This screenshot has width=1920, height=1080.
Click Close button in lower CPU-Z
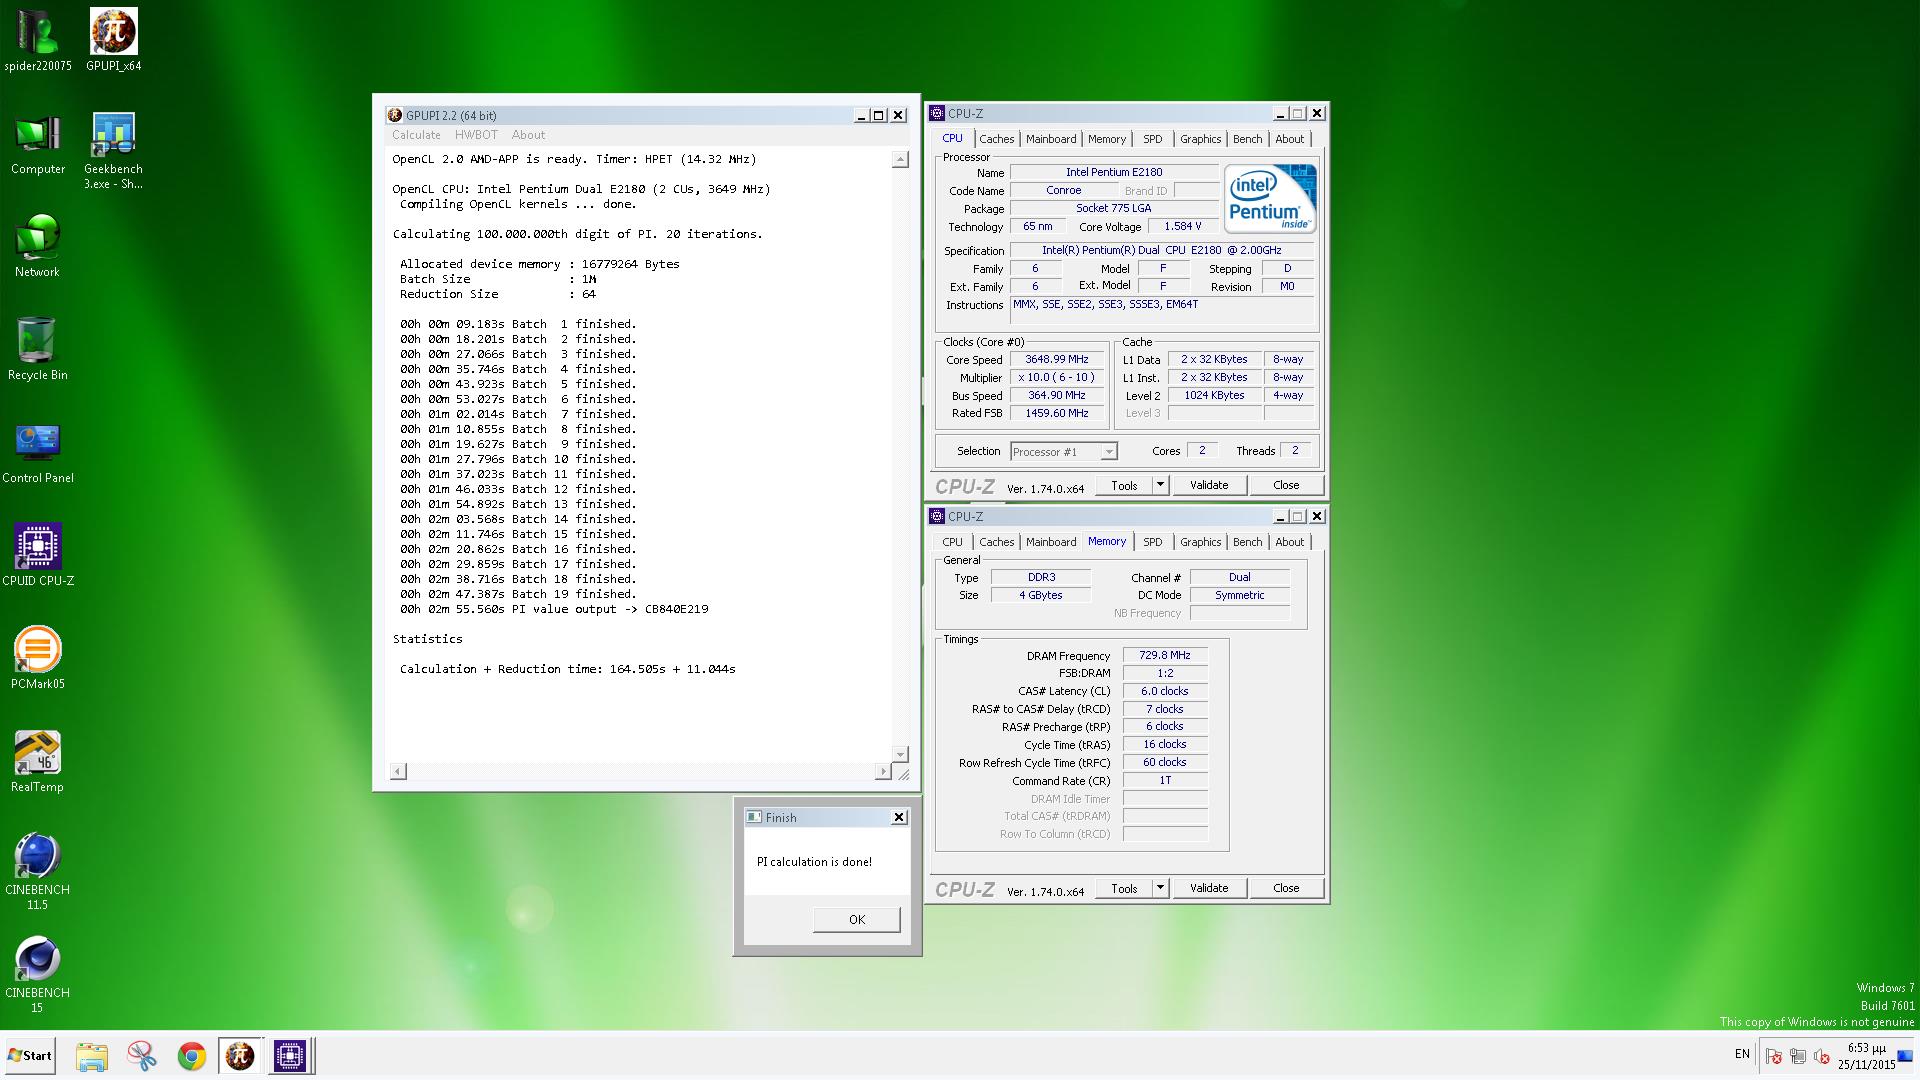pos(1286,888)
